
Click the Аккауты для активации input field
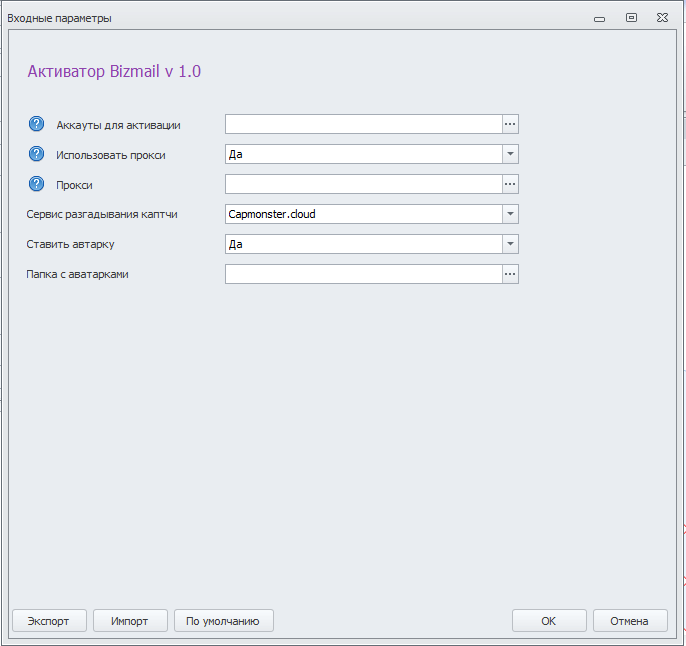(364, 124)
